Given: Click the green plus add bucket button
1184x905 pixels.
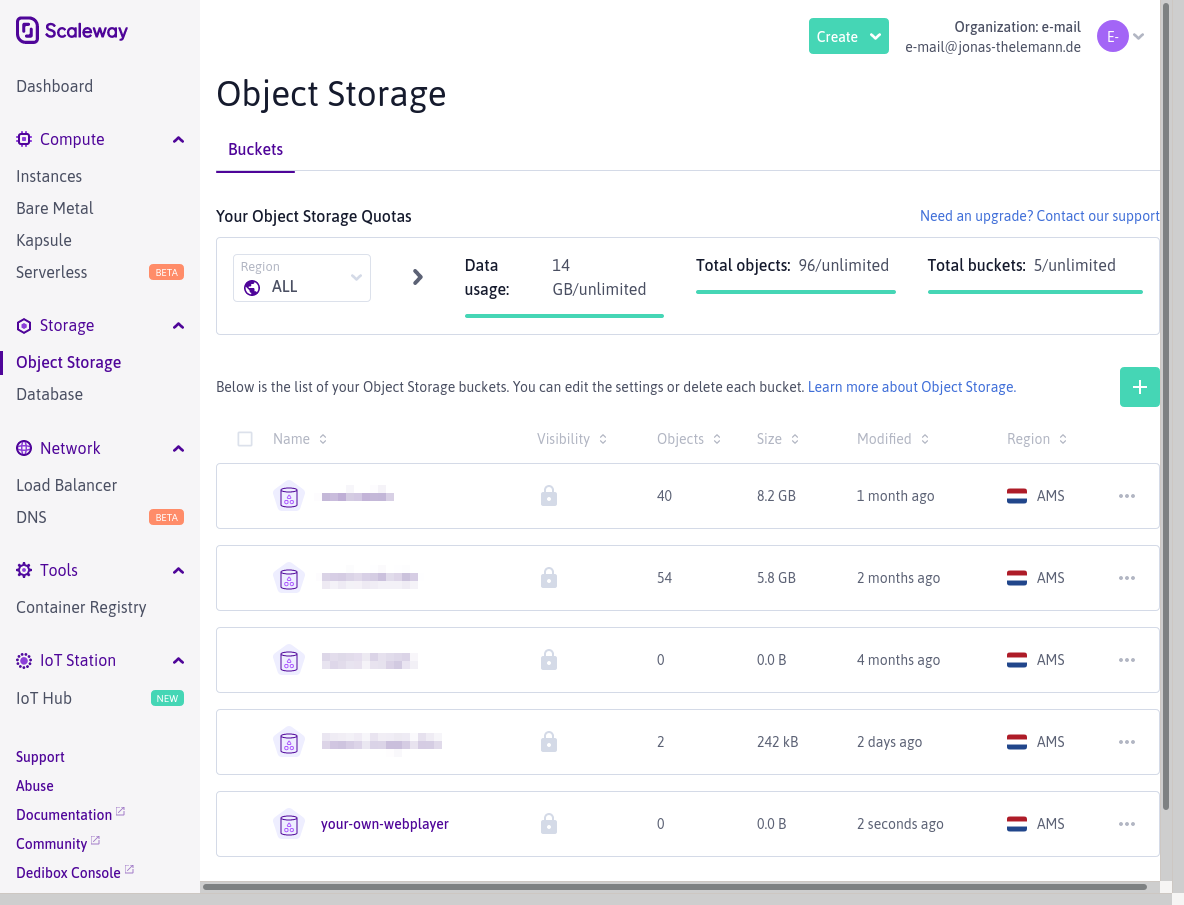Looking at the screenshot, I should [1139, 387].
